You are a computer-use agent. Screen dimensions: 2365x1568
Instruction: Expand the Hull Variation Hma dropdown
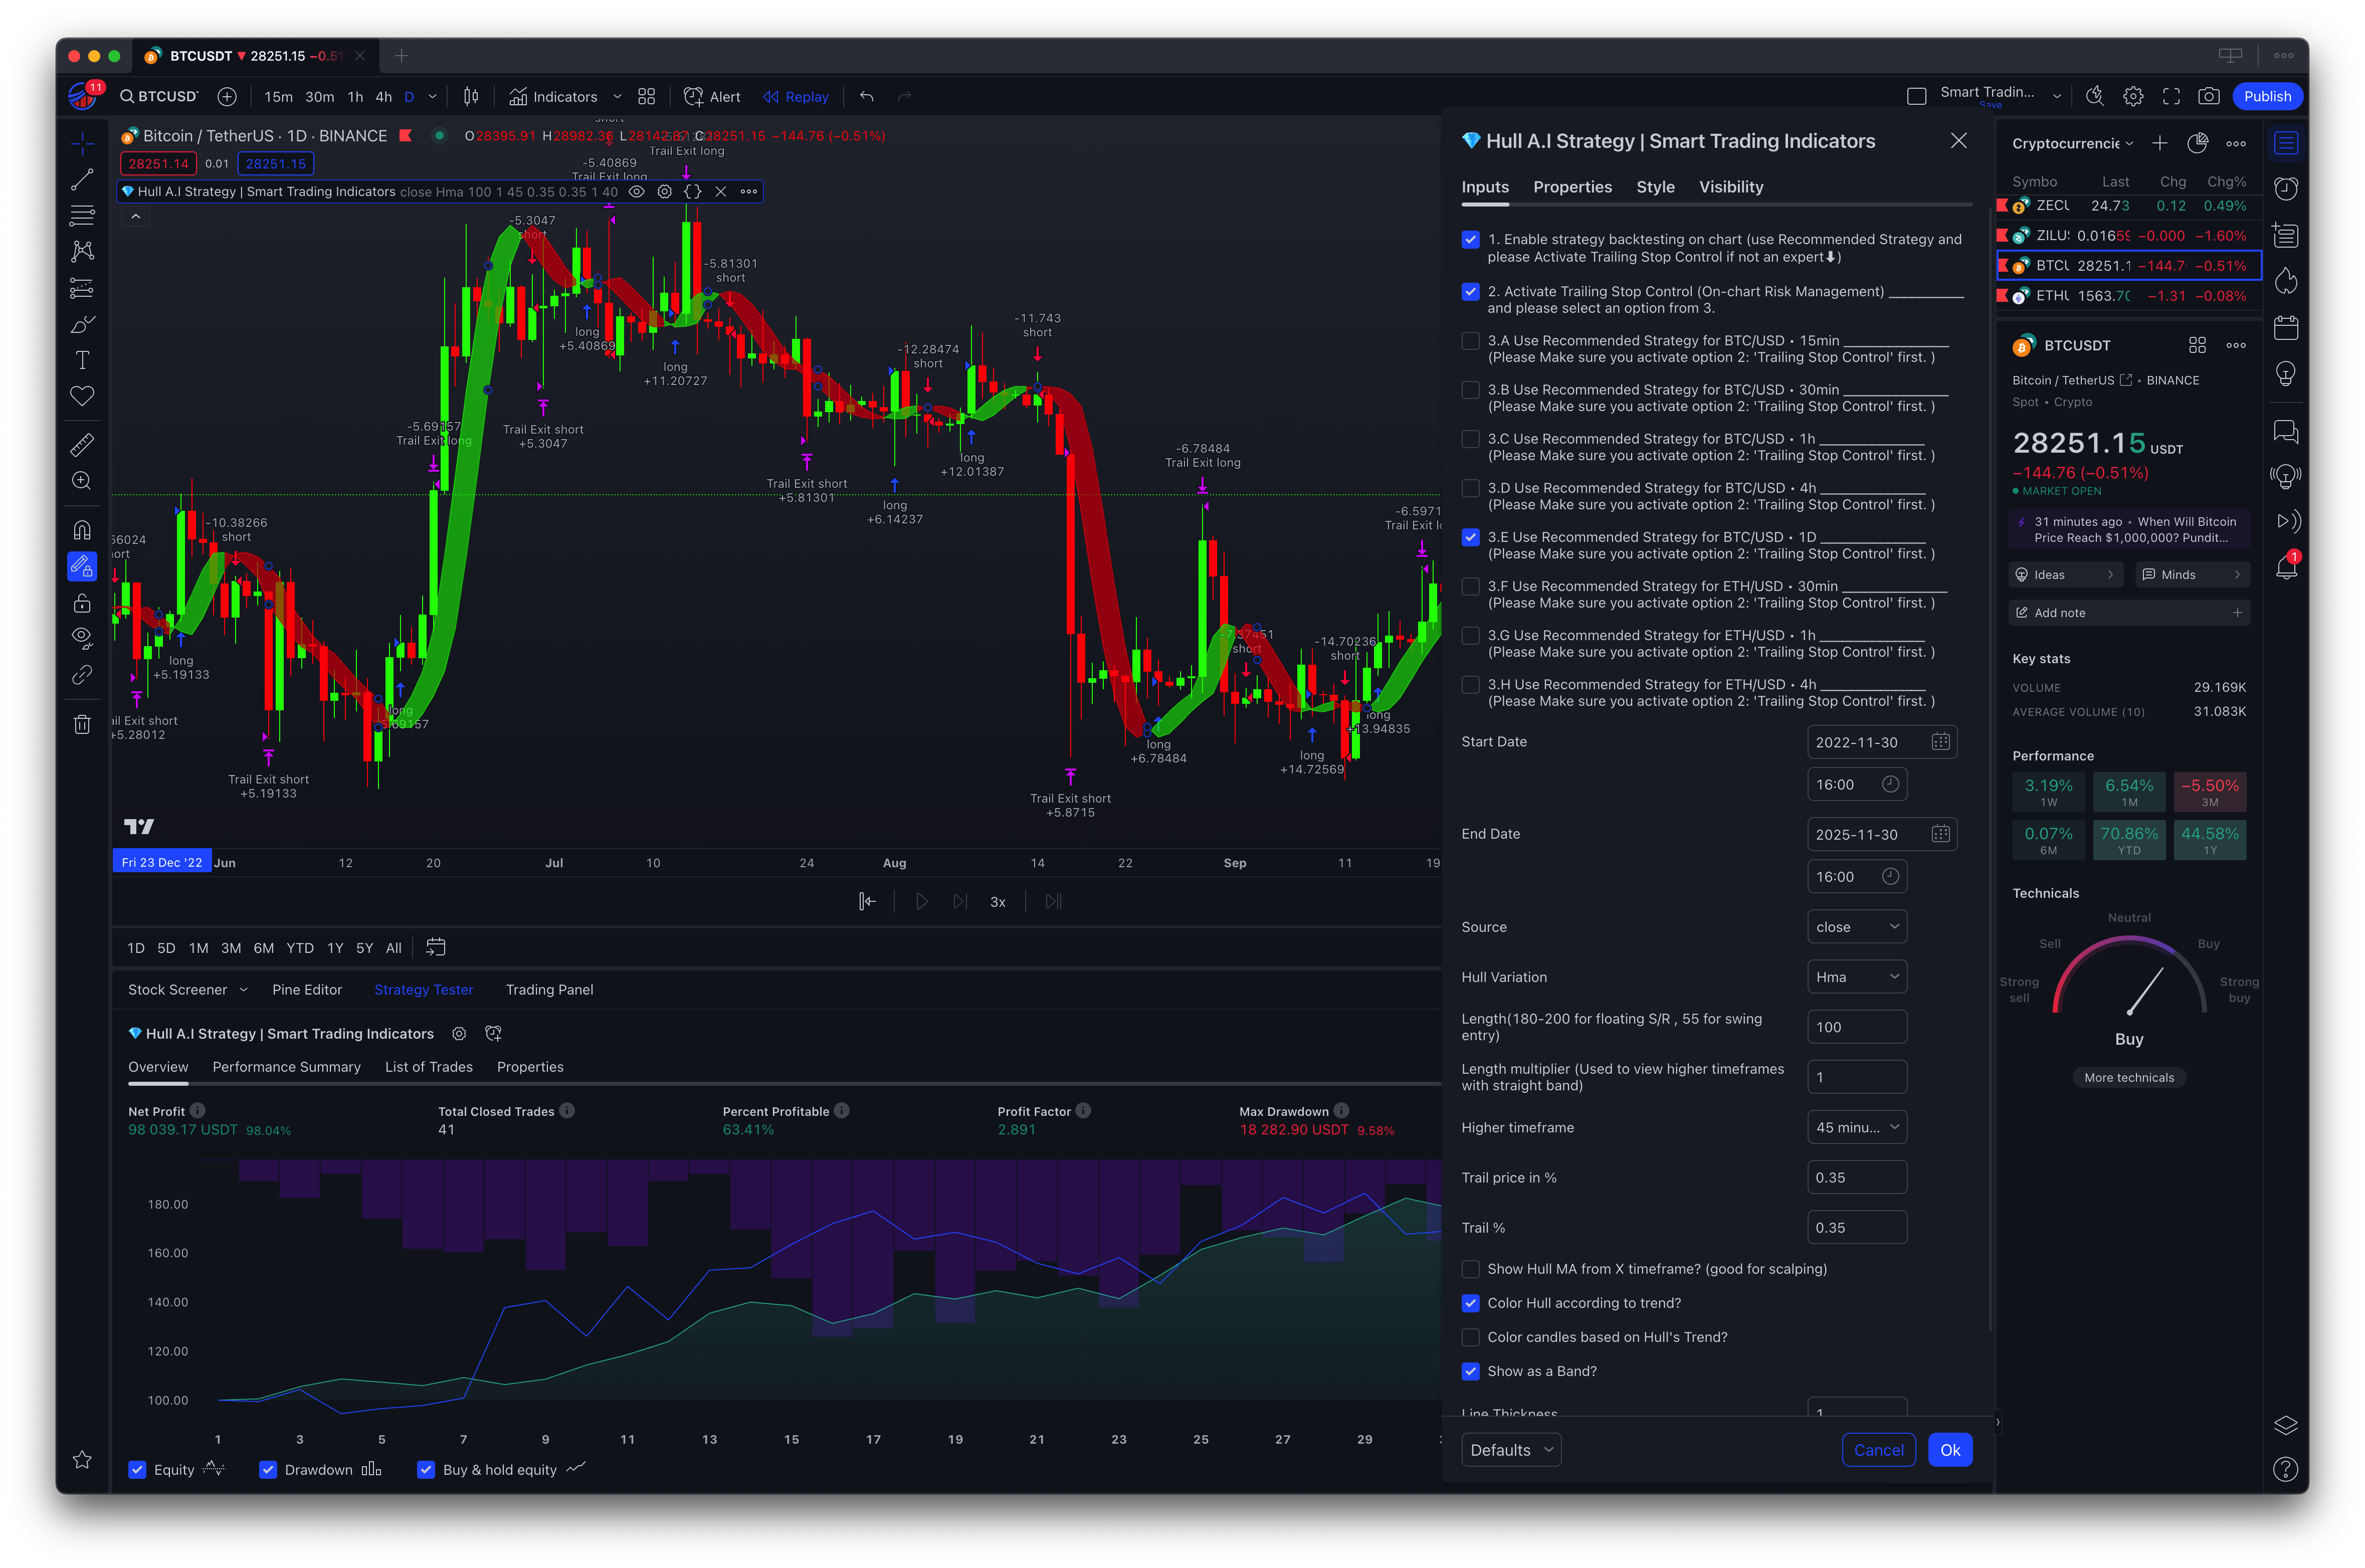coord(1856,977)
